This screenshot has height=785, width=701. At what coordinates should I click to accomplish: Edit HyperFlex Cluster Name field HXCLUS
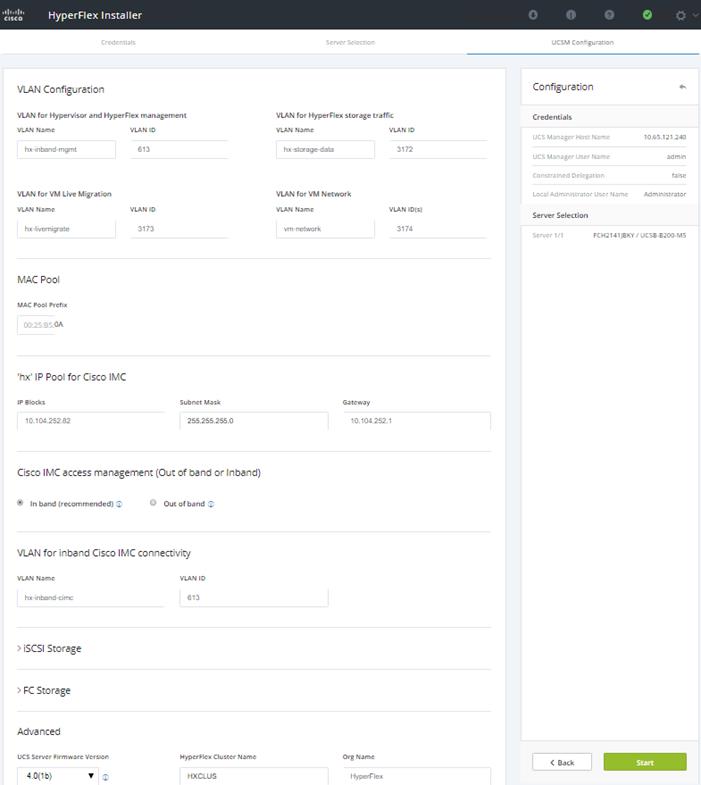point(254,776)
